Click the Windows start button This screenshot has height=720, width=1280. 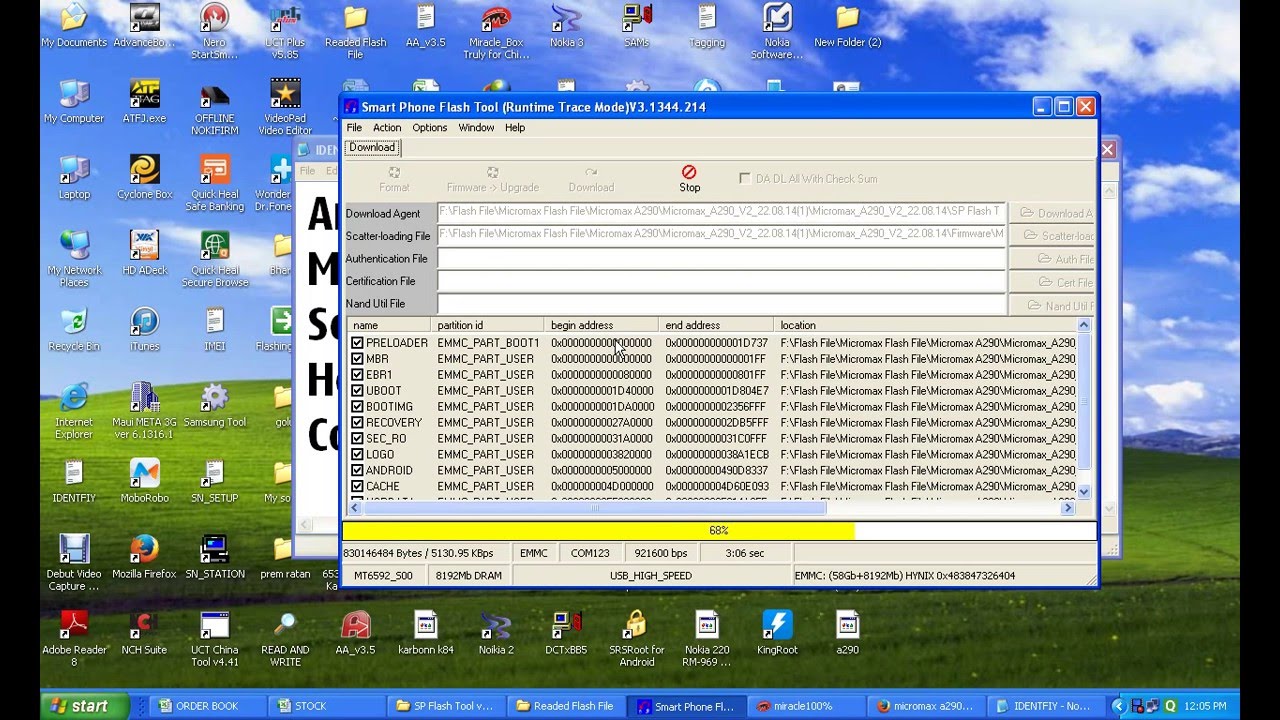(x=83, y=706)
